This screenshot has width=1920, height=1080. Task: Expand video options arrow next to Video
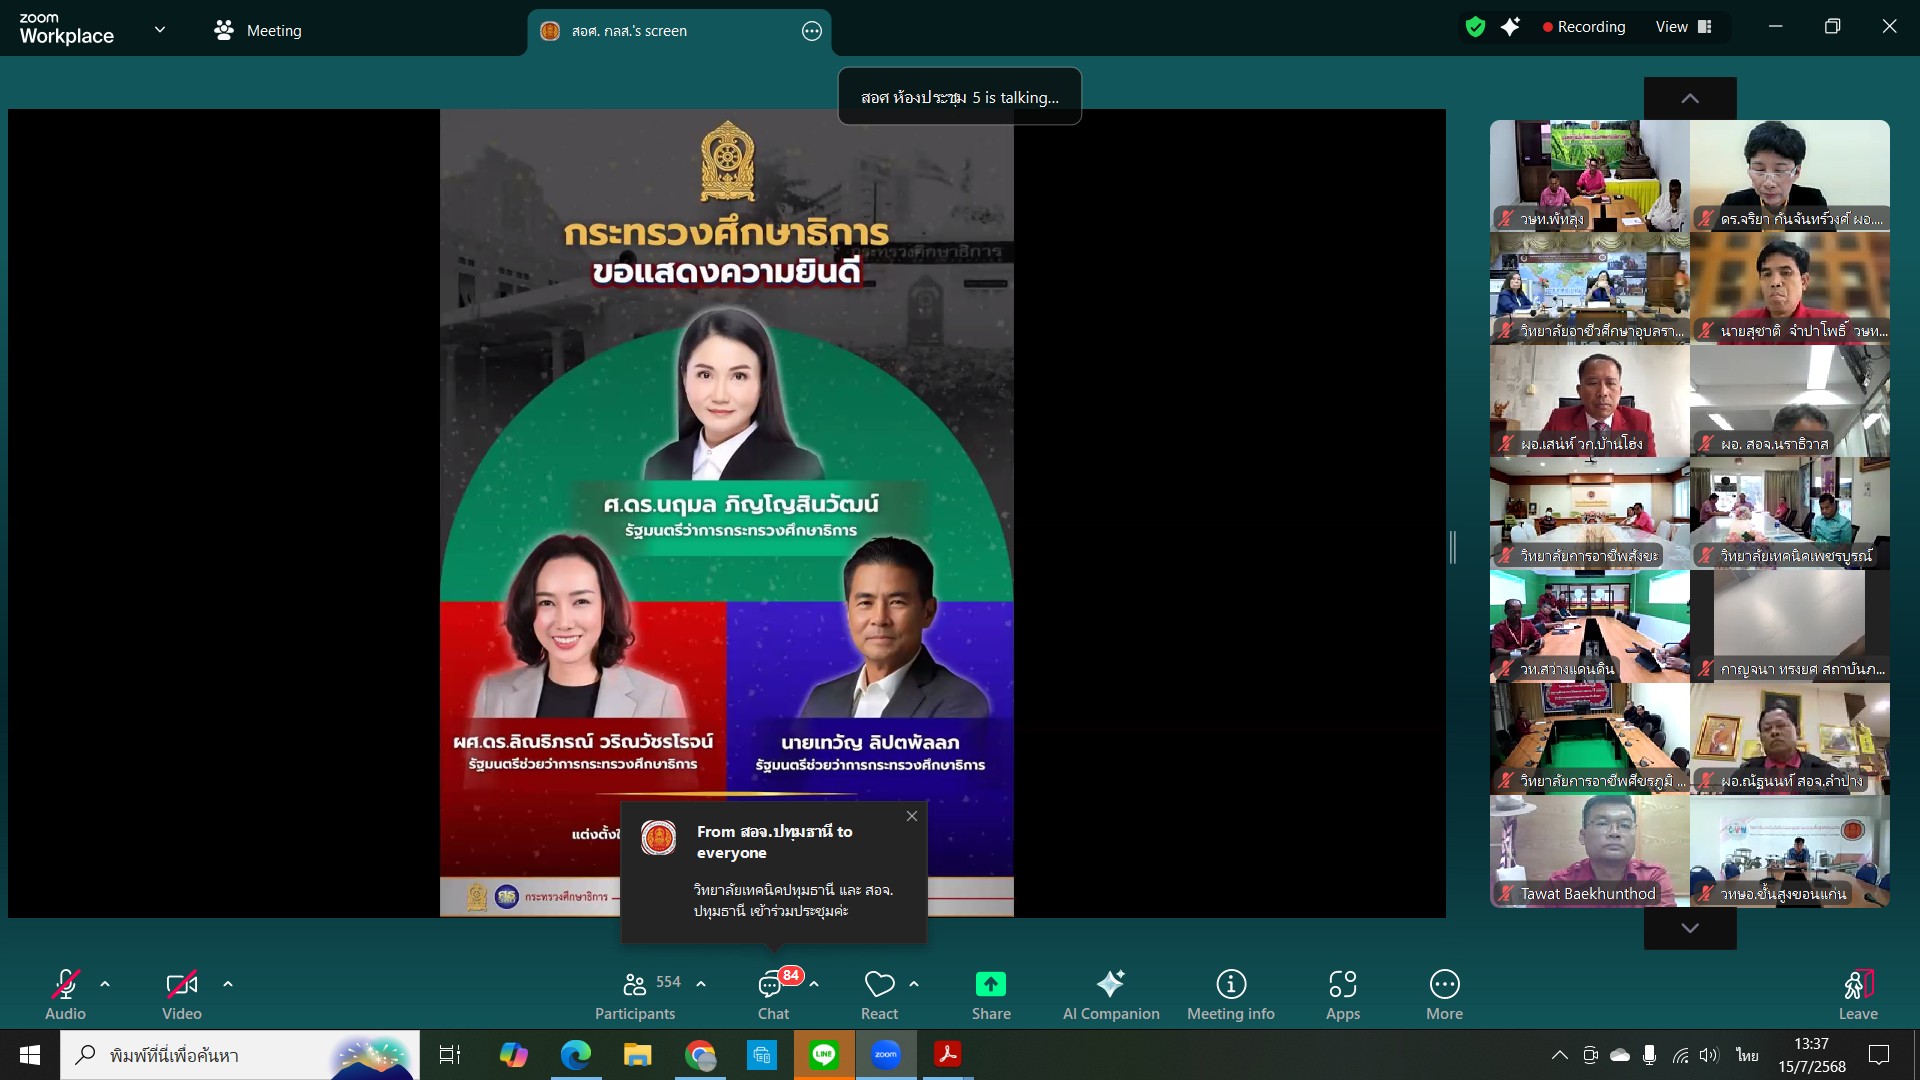228,984
